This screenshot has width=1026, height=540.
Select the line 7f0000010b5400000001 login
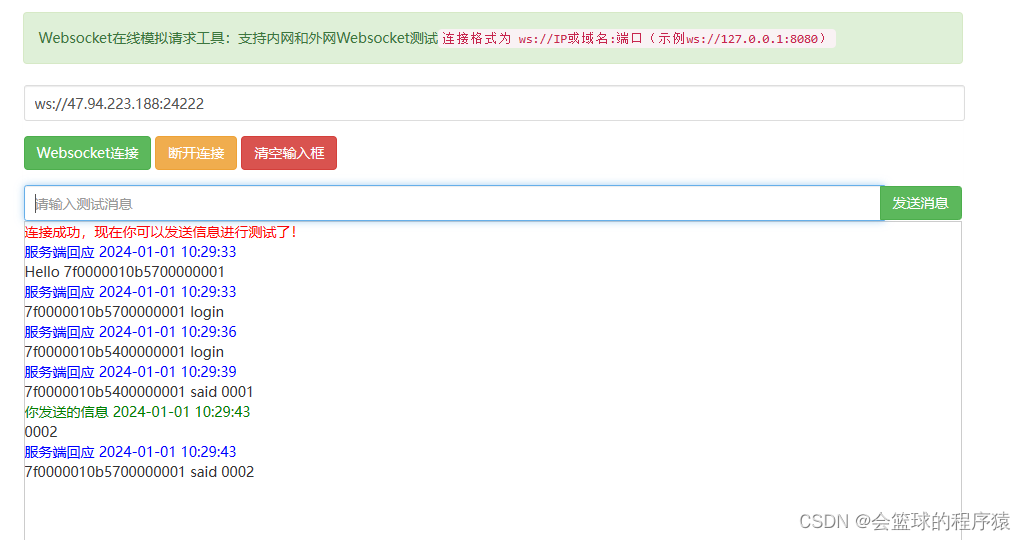coord(124,351)
